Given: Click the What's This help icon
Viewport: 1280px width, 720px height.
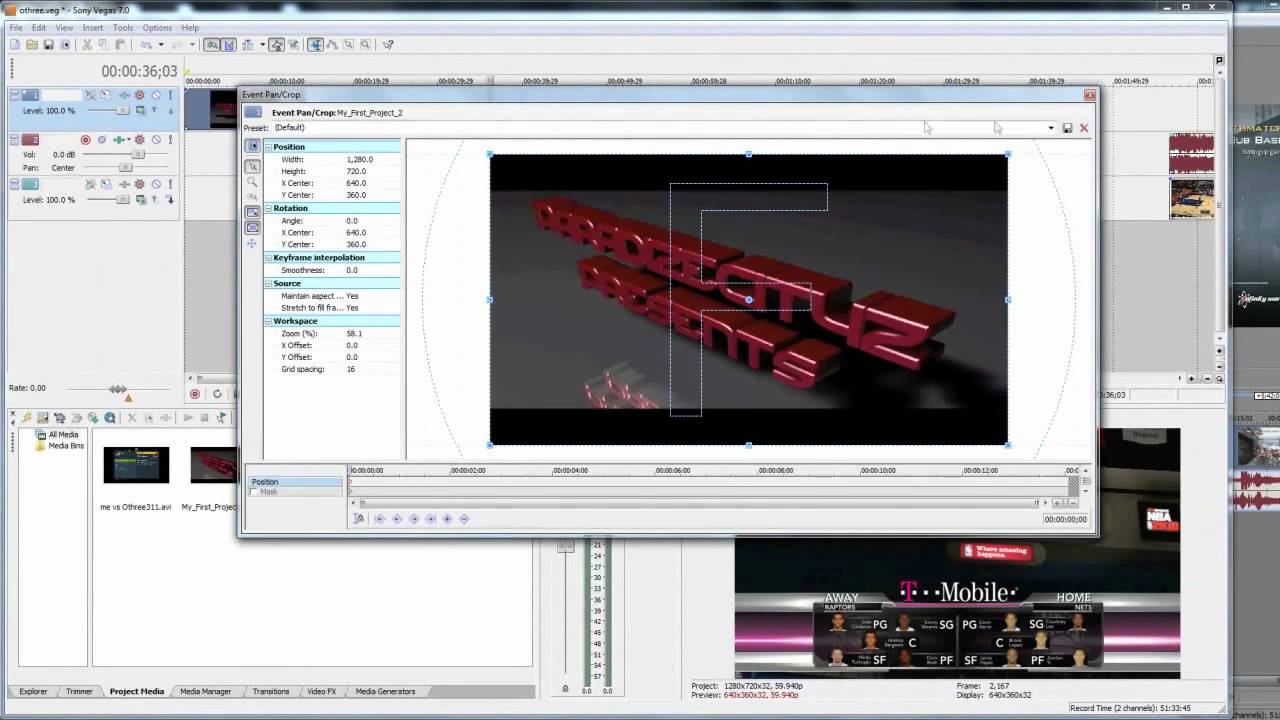Looking at the screenshot, I should tap(388, 45).
